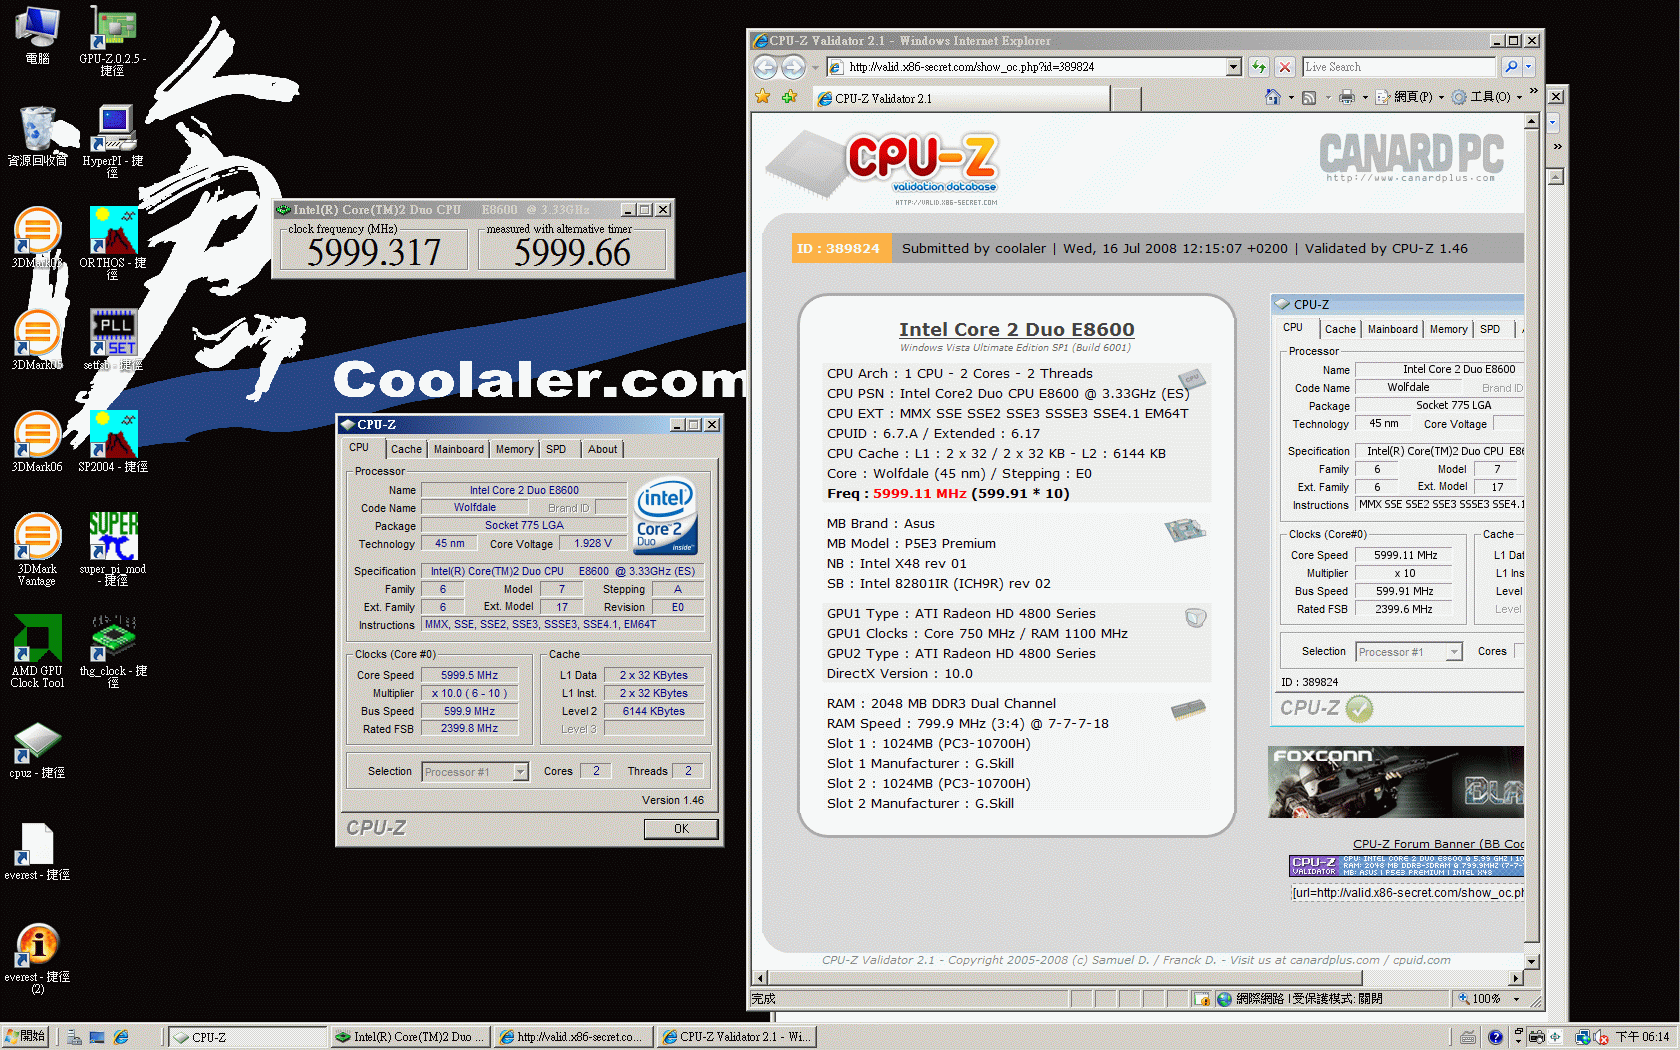This screenshot has width=1680, height=1050.
Task: Click the Live Search magnifier icon
Action: (x=1511, y=67)
